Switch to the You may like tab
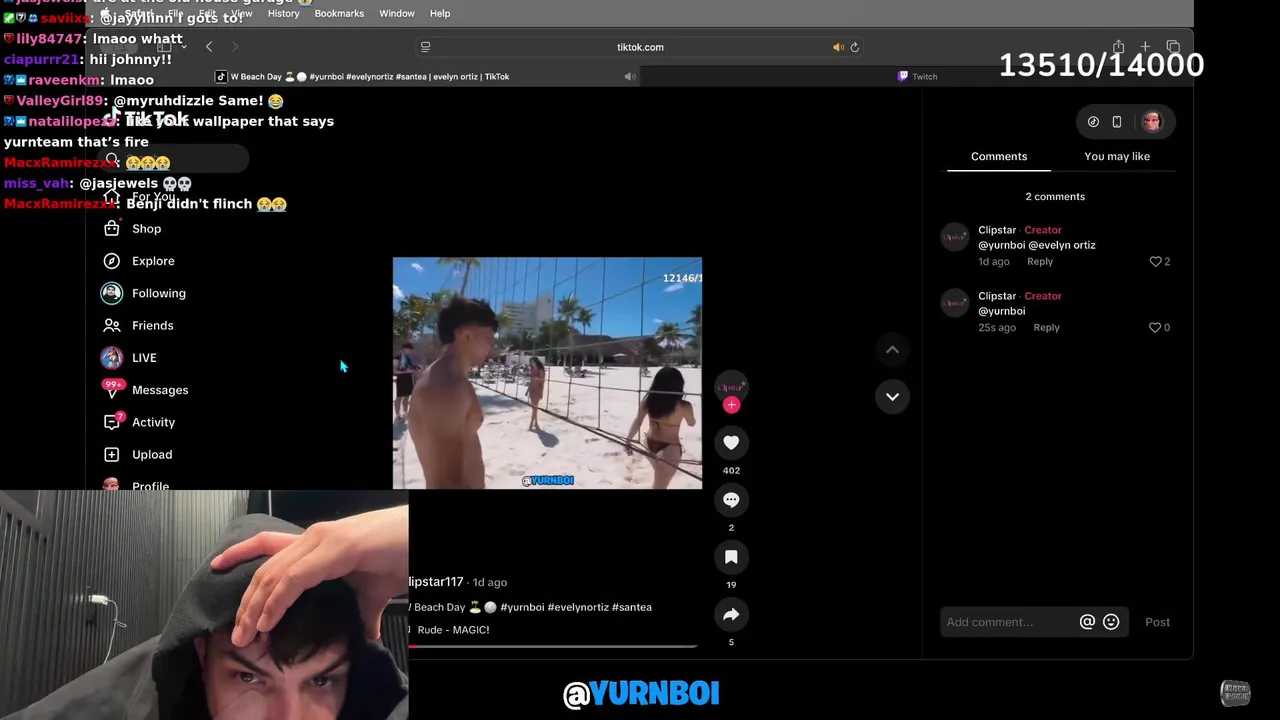This screenshot has height=720, width=1280. (1117, 156)
